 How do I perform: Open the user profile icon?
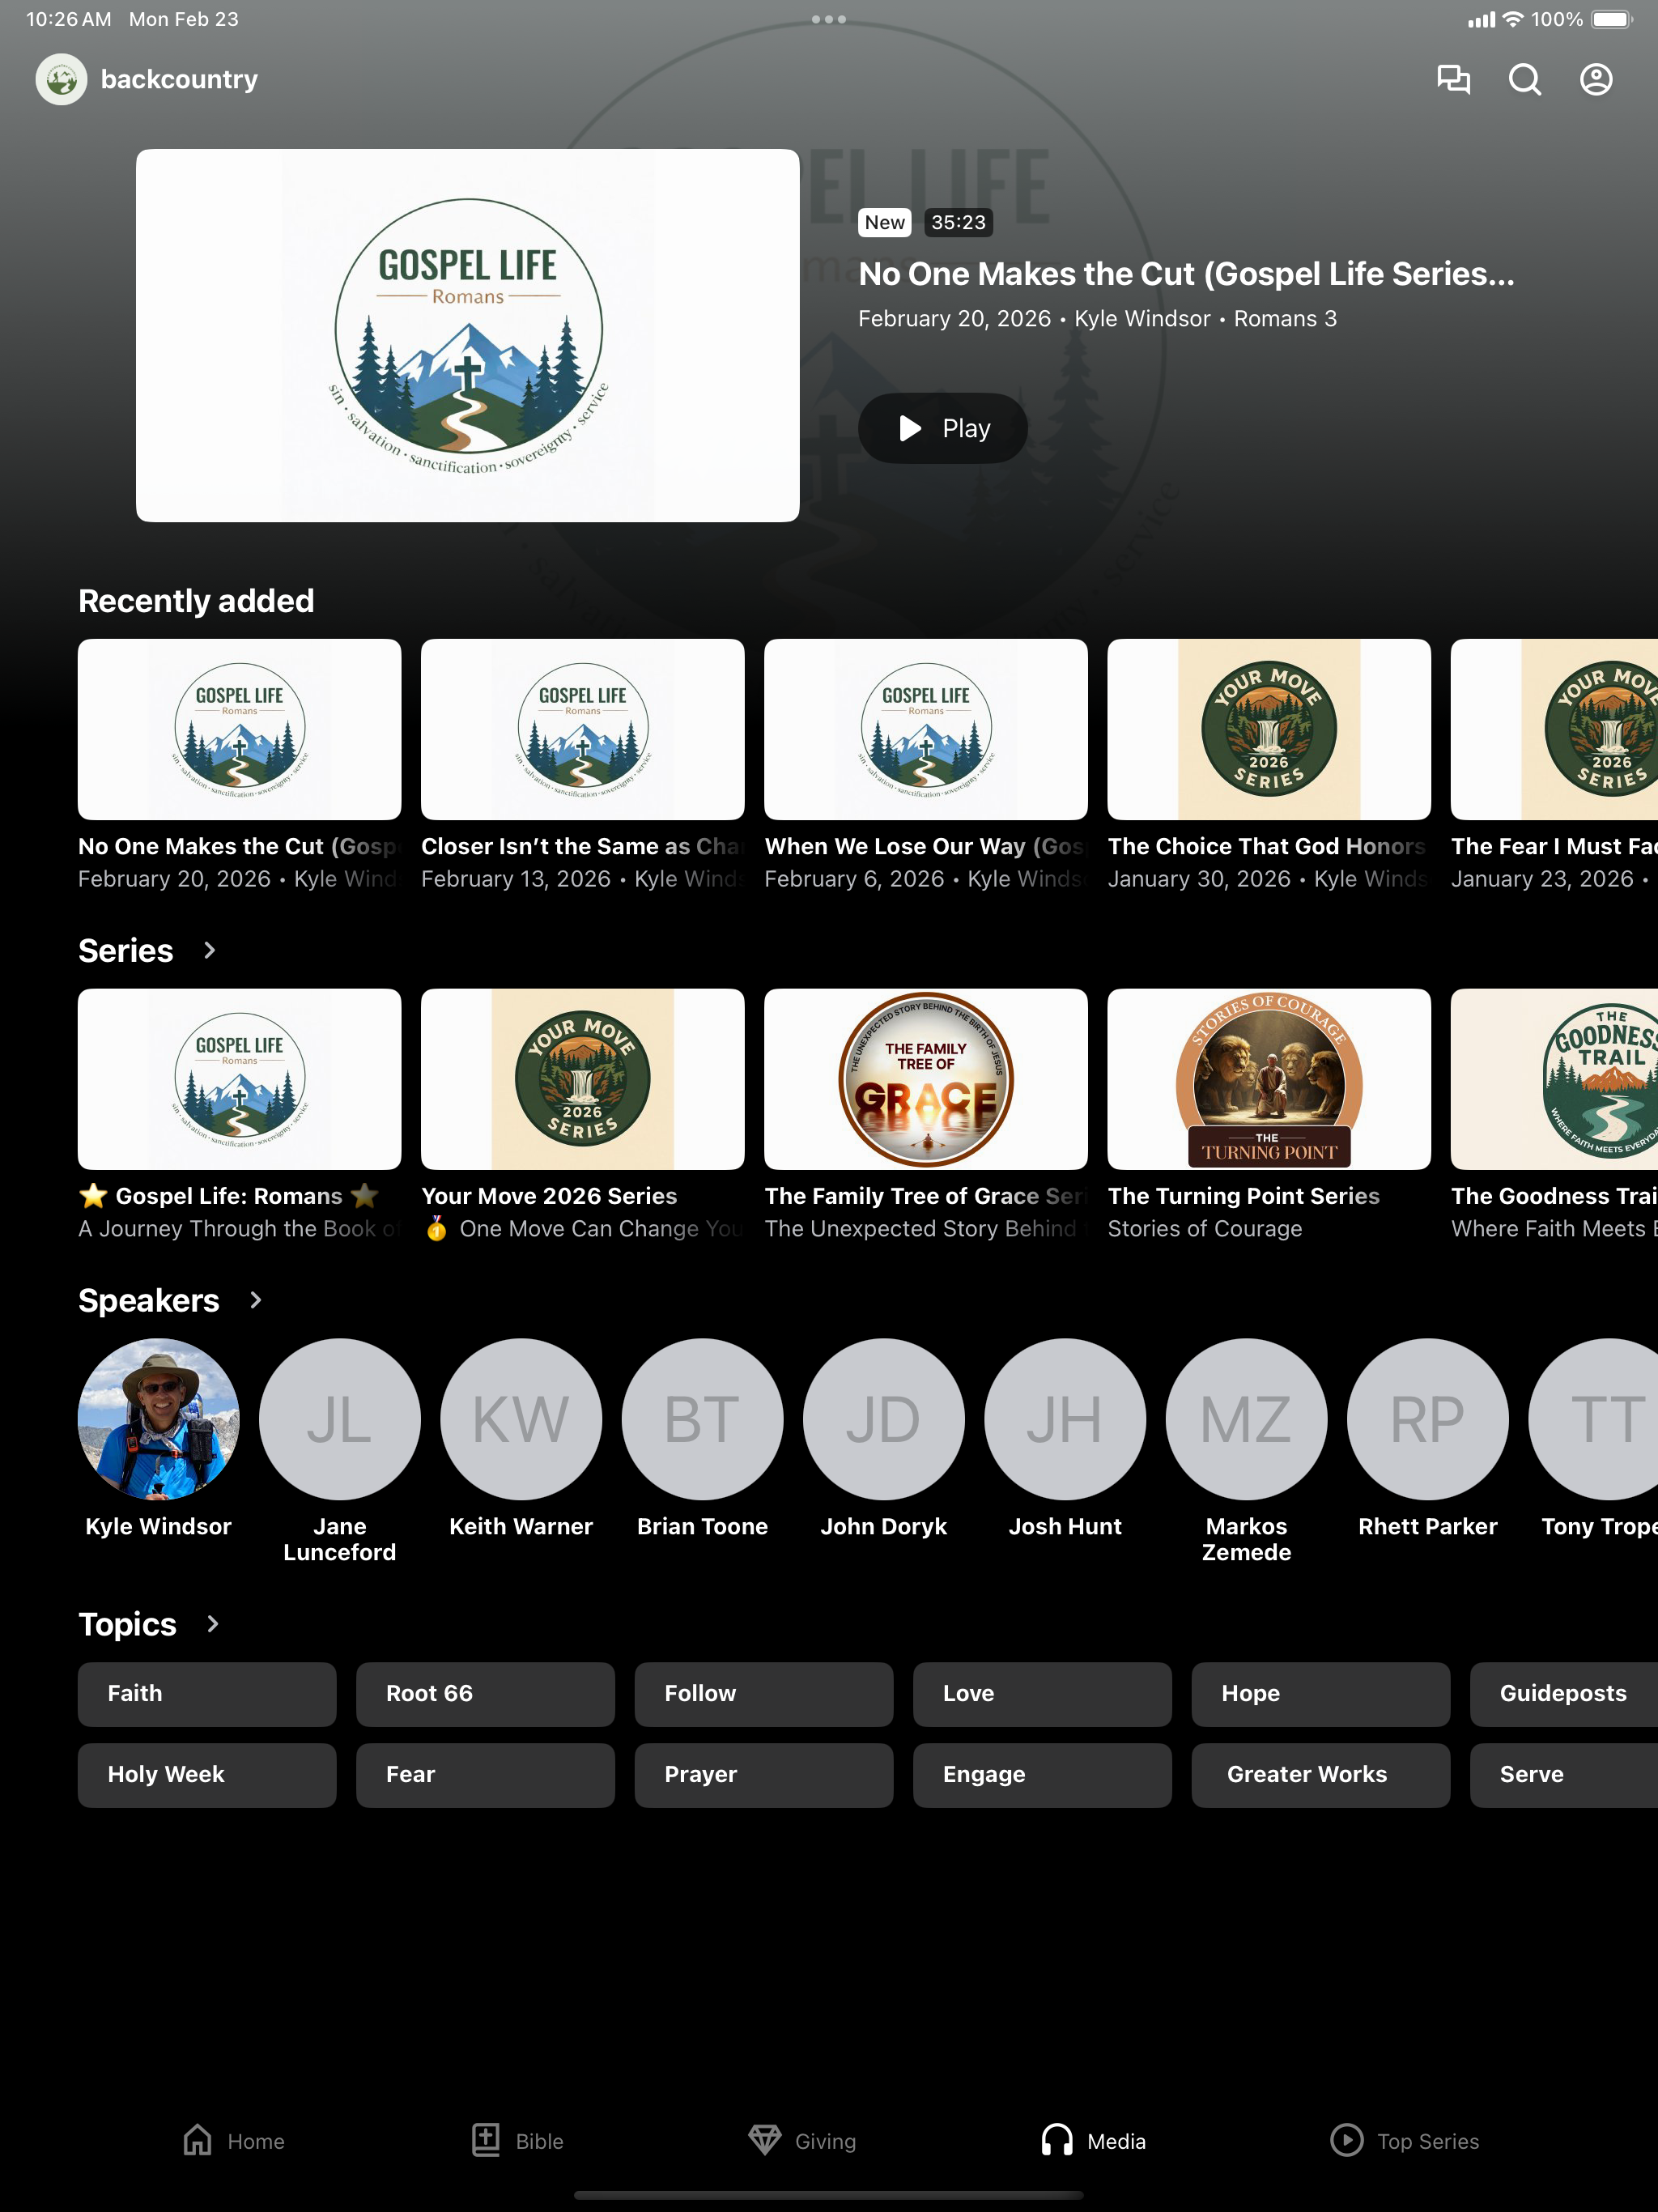tap(1596, 79)
